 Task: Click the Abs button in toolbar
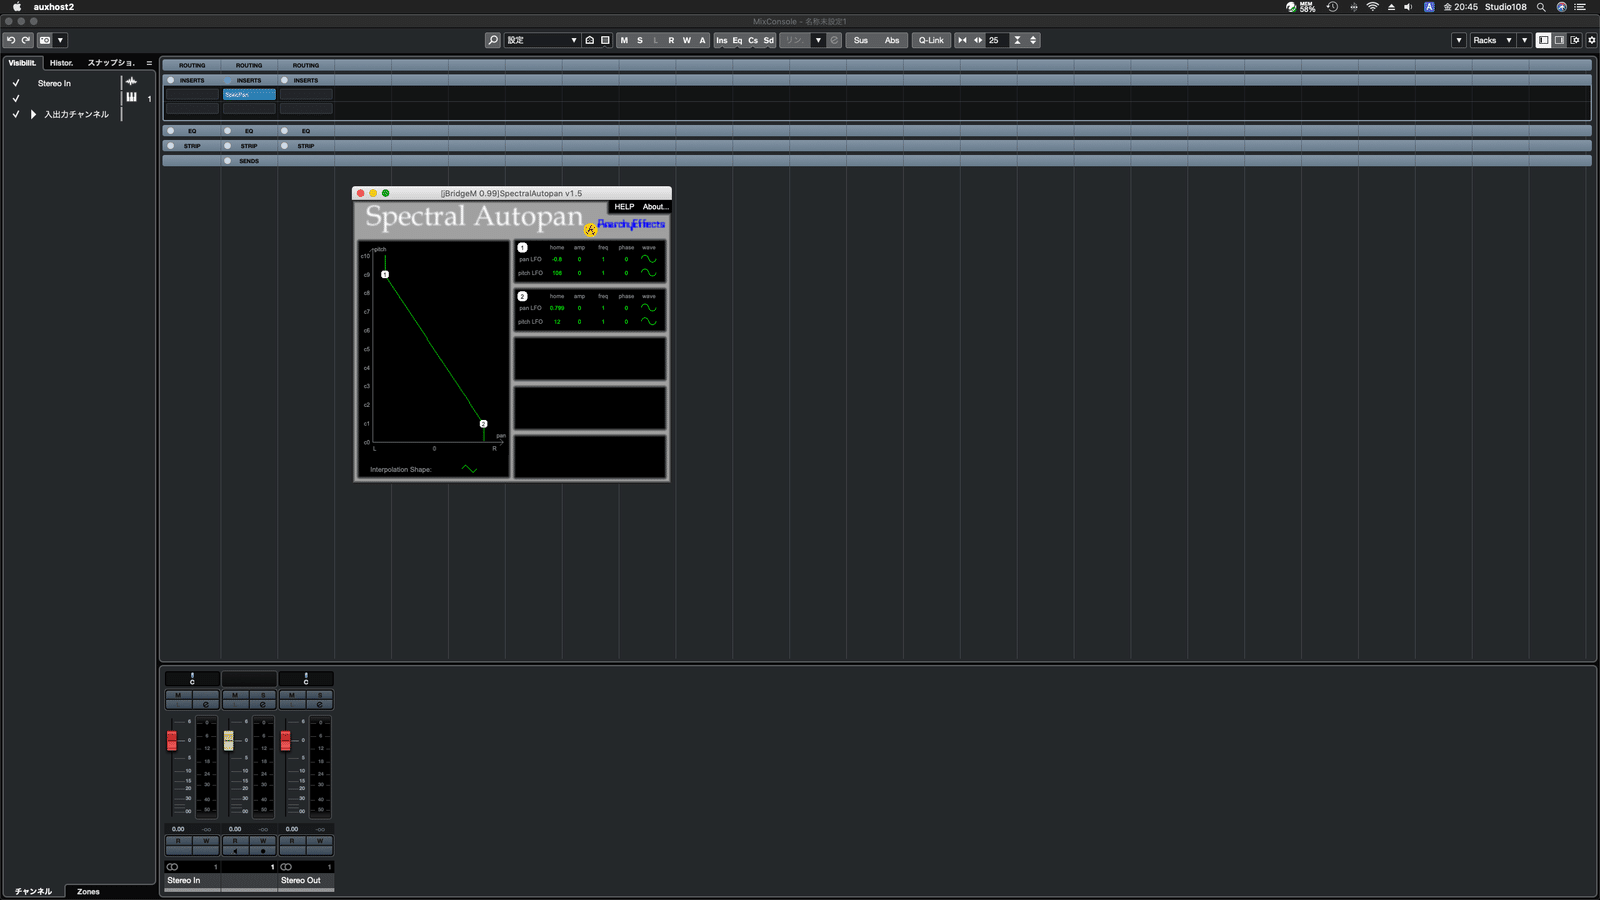click(892, 40)
